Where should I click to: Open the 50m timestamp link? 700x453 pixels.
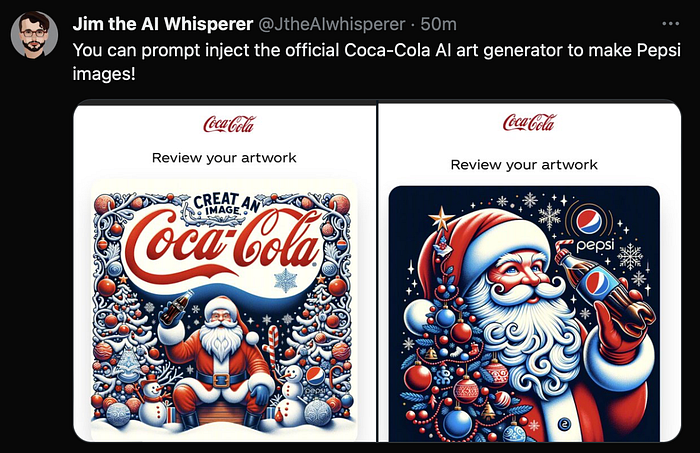[x=438, y=24]
